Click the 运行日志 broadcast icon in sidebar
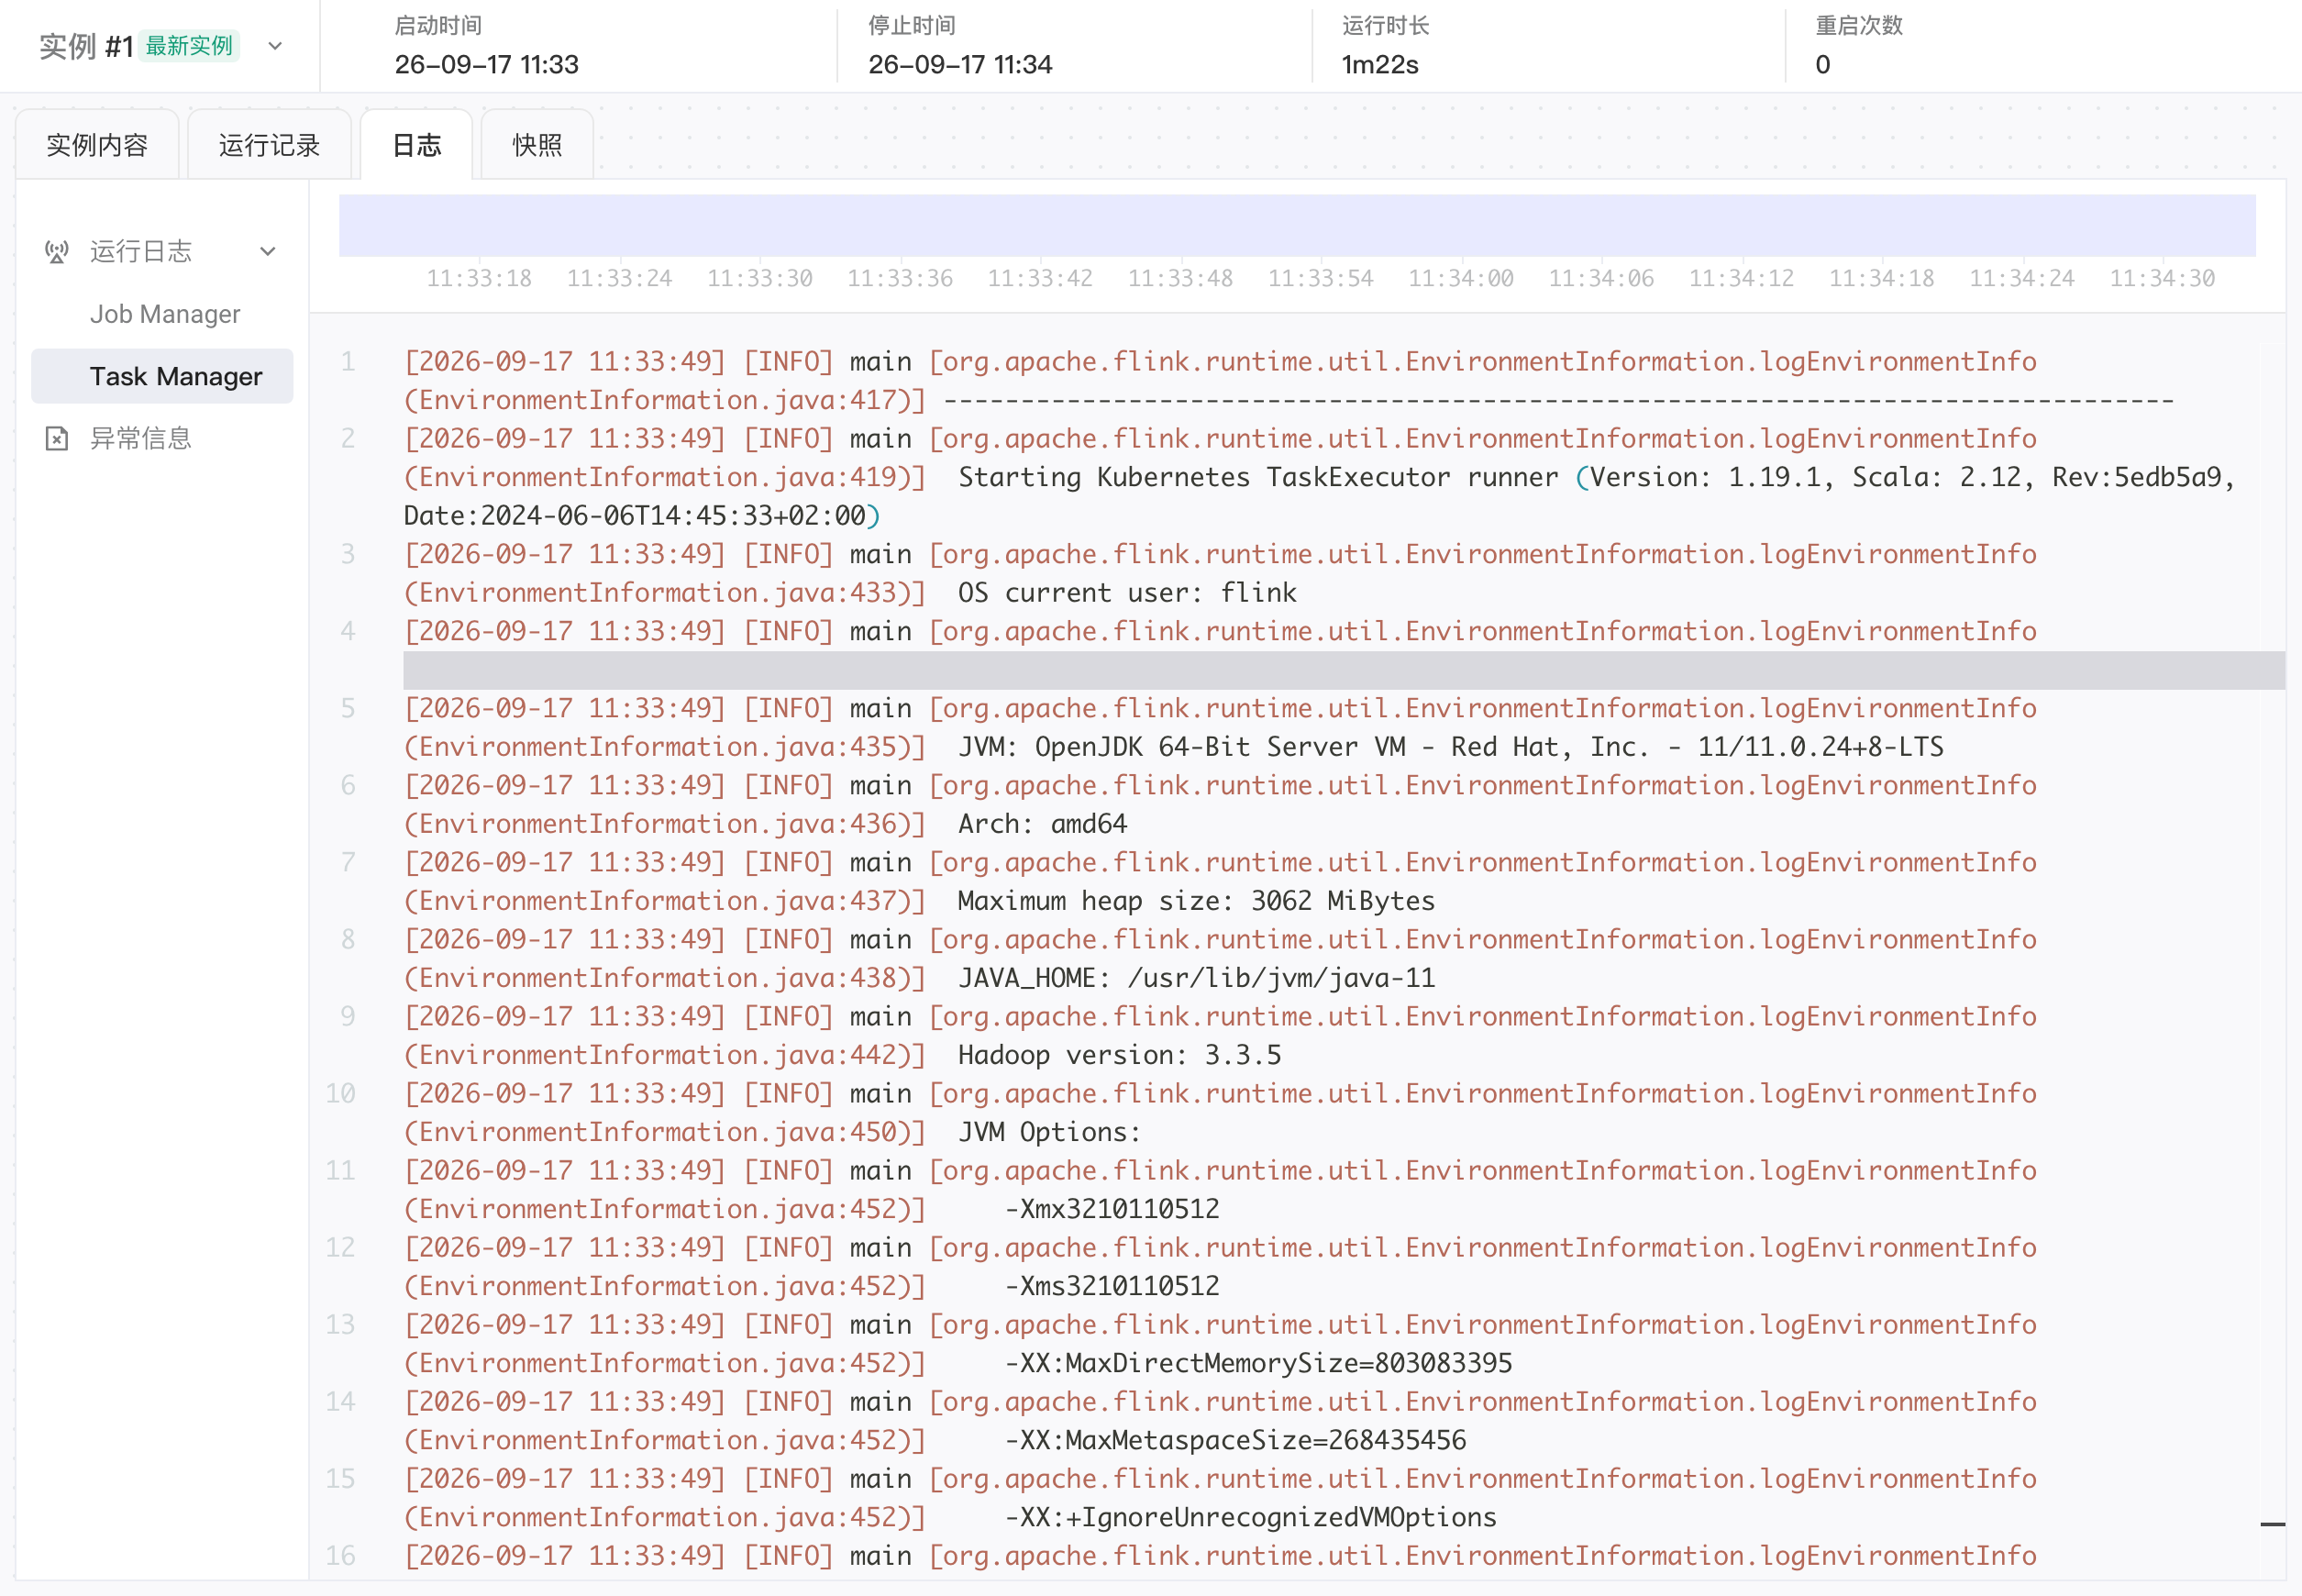The width and height of the screenshot is (2302, 1596). click(x=57, y=252)
